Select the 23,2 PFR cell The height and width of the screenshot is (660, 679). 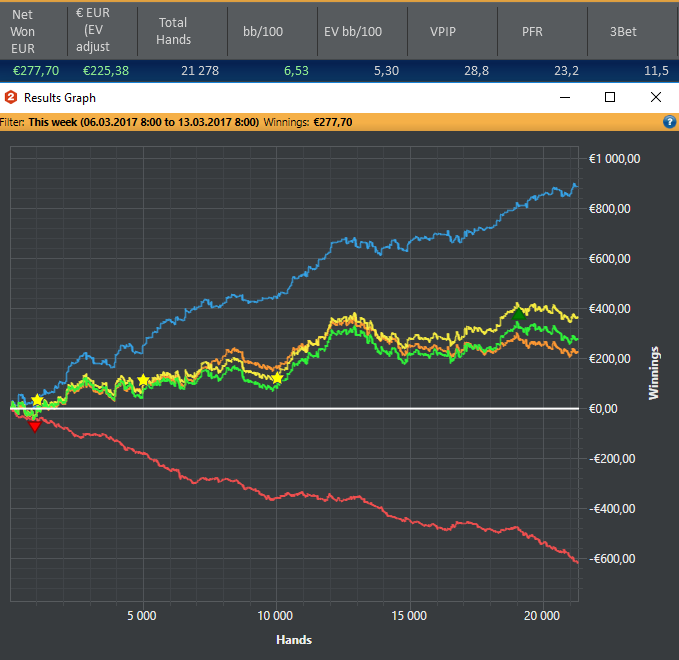566,71
